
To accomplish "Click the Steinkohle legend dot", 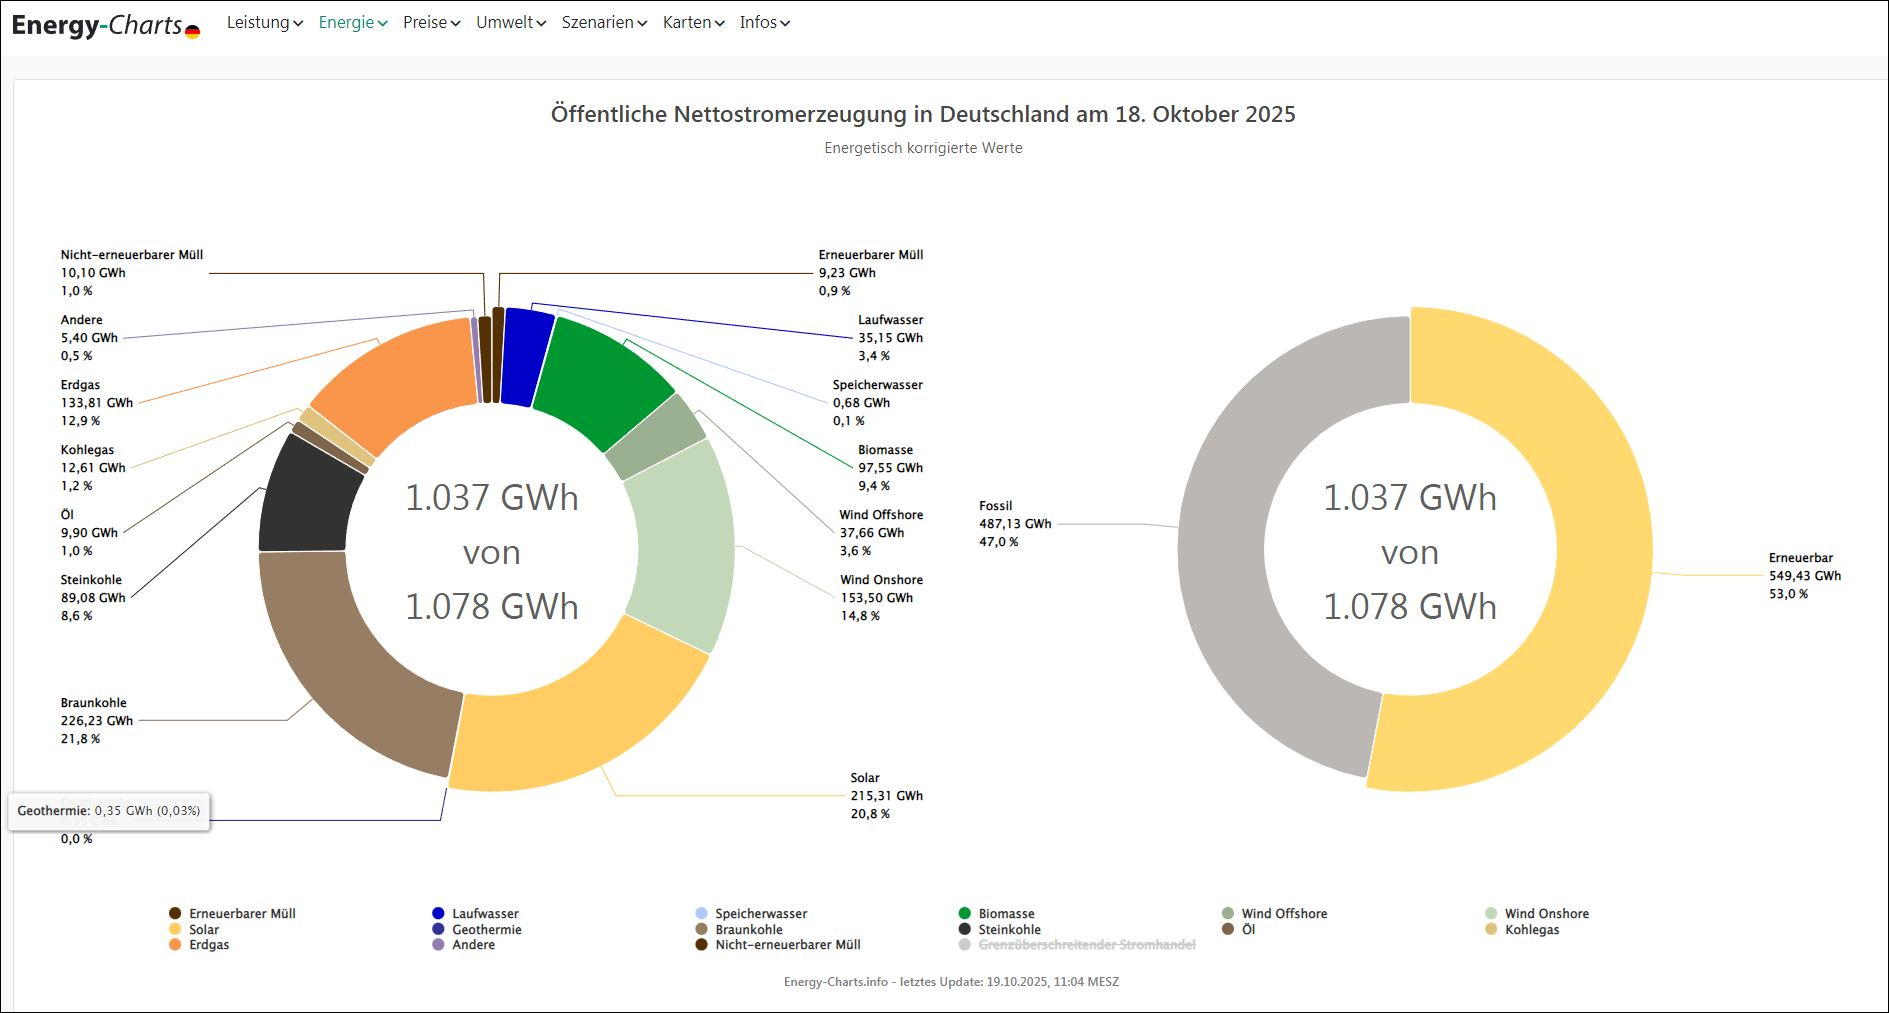I will (965, 929).
